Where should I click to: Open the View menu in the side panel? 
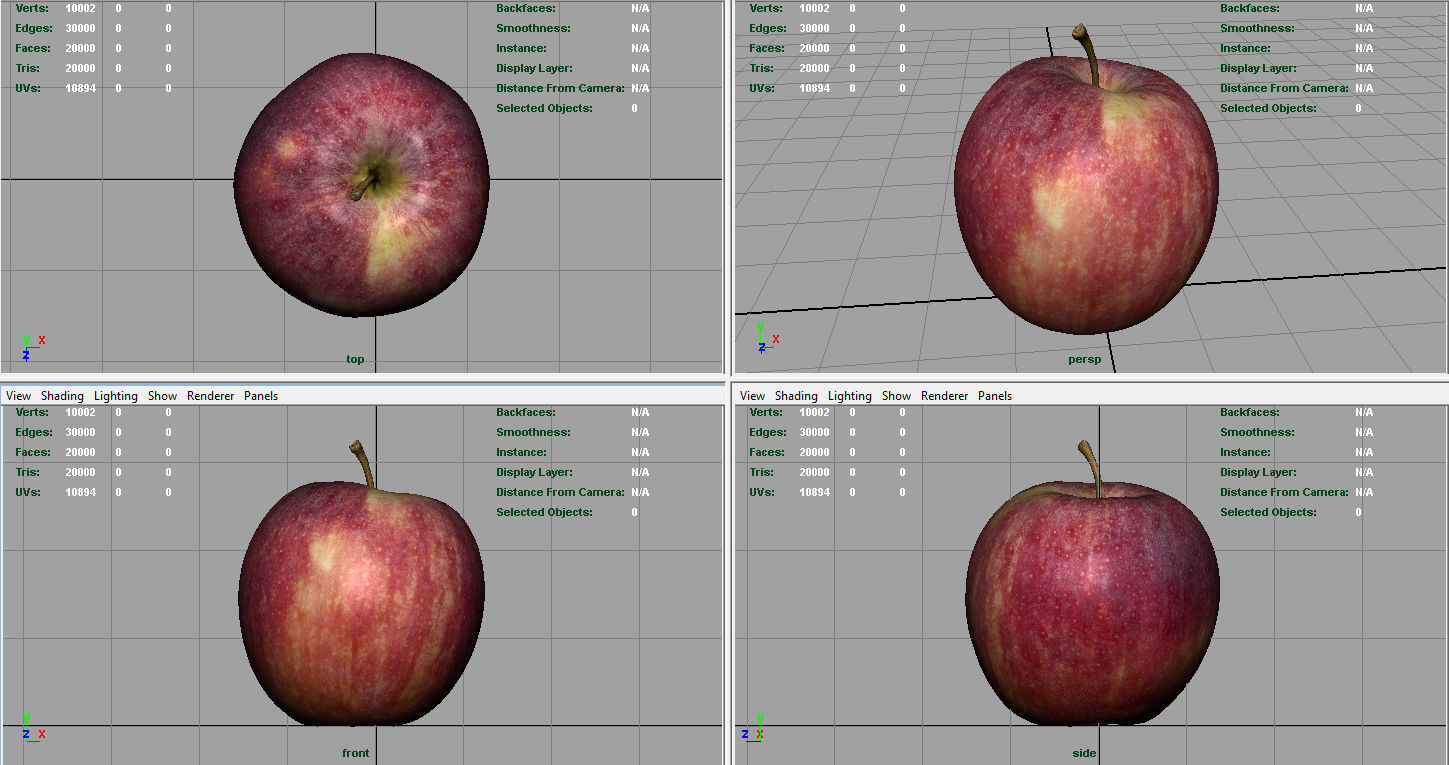click(x=752, y=396)
